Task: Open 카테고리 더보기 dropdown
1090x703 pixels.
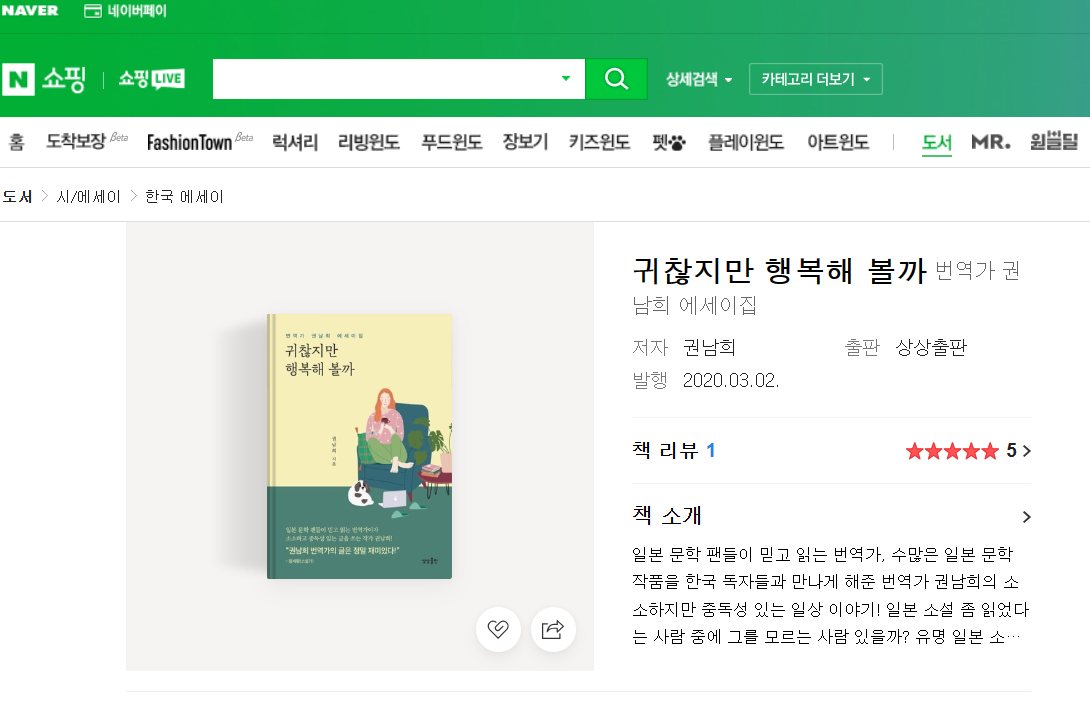Action: click(x=815, y=79)
